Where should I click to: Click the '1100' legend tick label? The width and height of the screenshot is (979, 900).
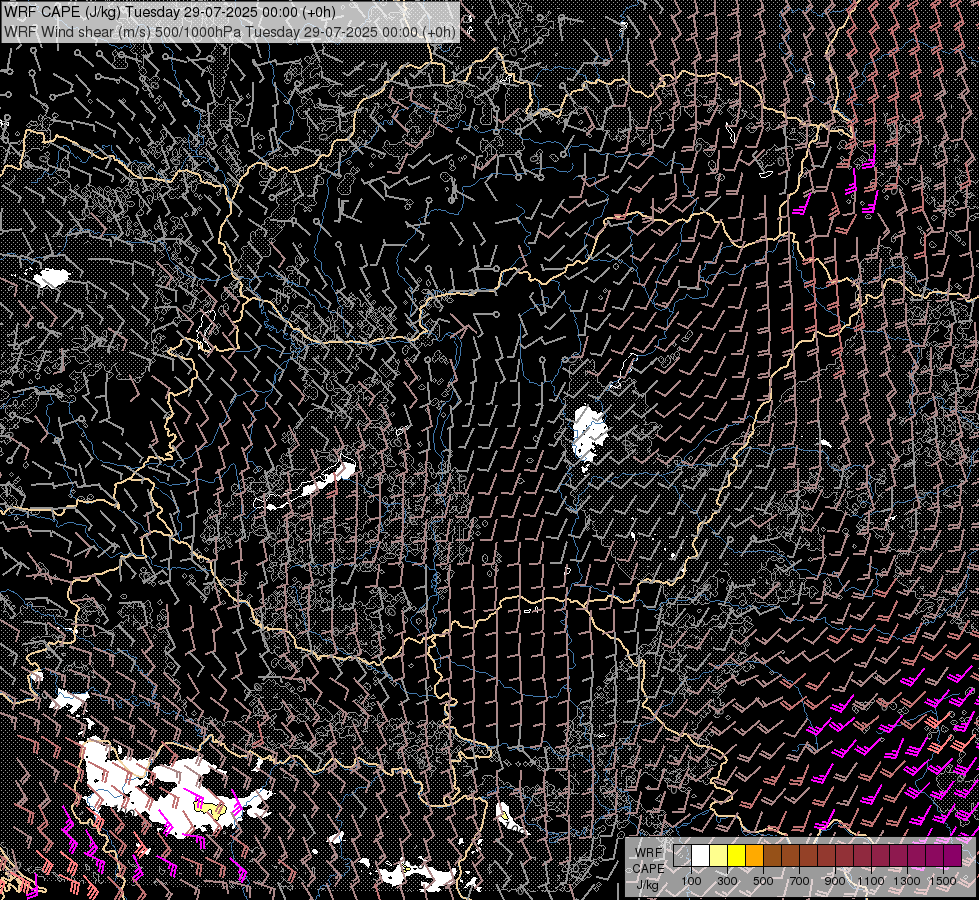click(x=870, y=881)
